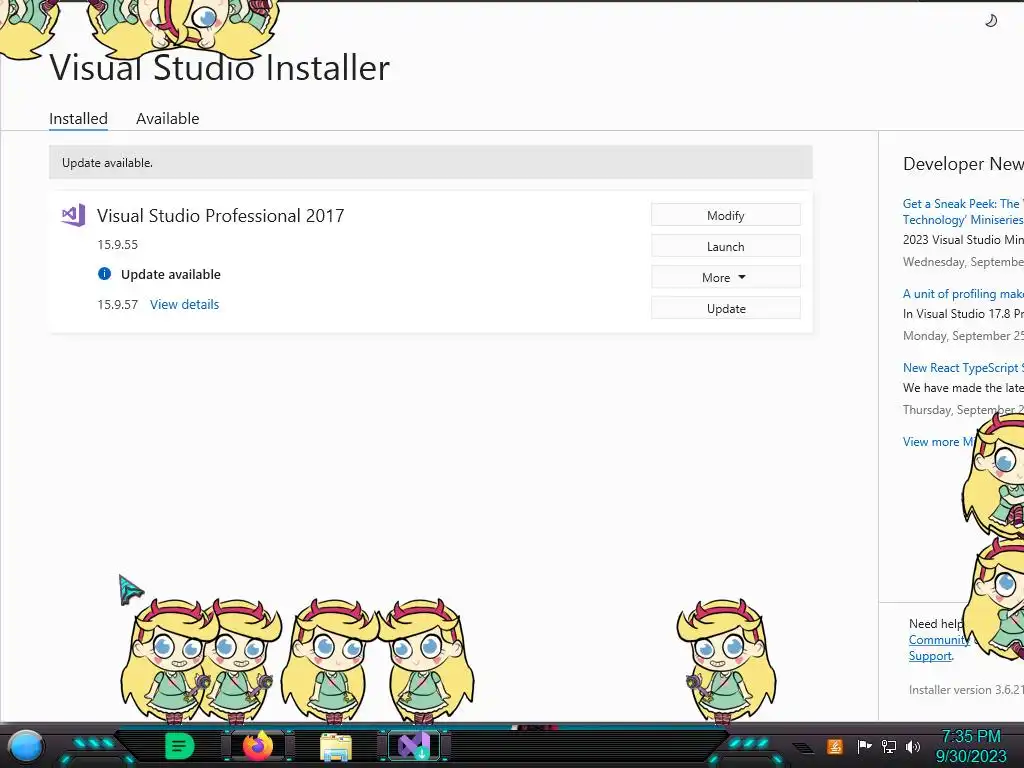
Task: Launch Visual Studio Professional 2017
Action: (726, 246)
